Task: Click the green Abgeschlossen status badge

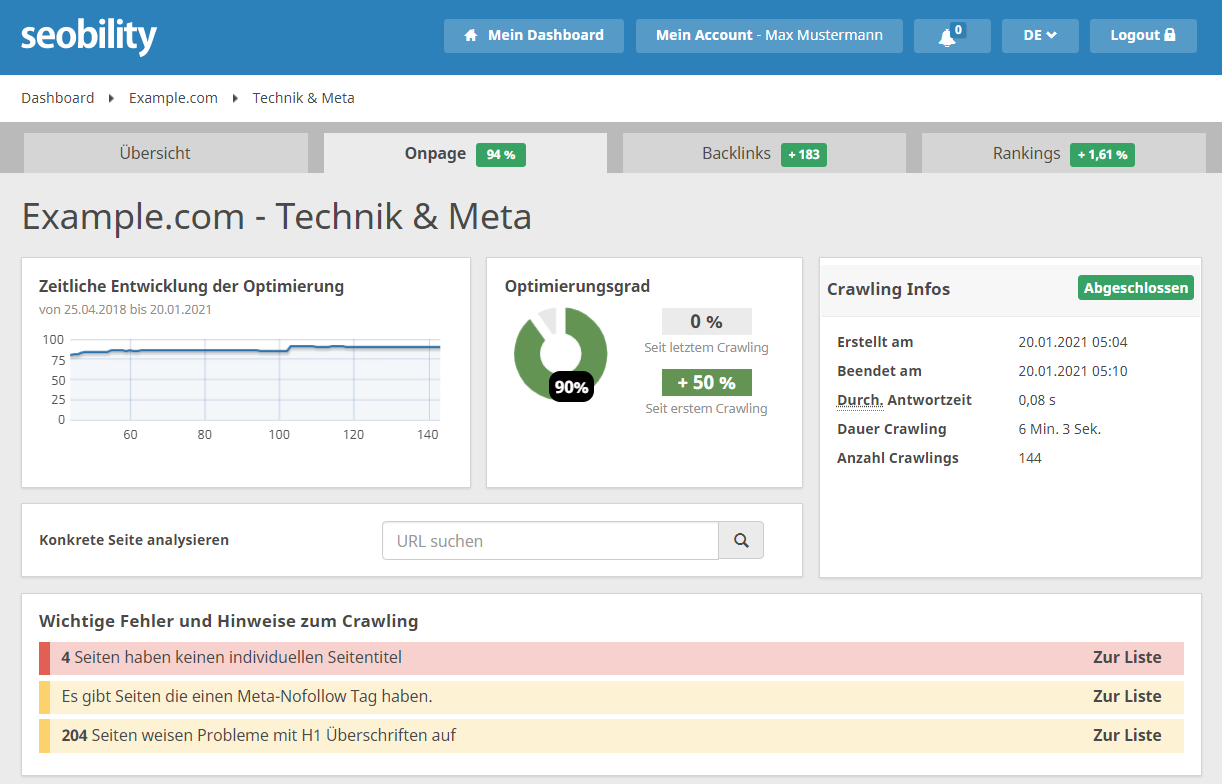Action: point(1136,288)
